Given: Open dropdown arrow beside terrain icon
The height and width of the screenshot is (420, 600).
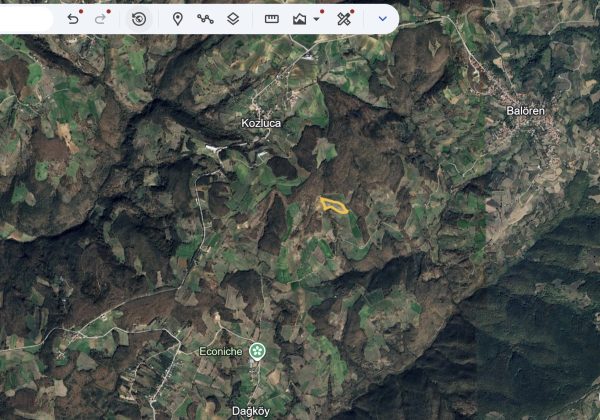Looking at the screenshot, I should tap(316, 19).
